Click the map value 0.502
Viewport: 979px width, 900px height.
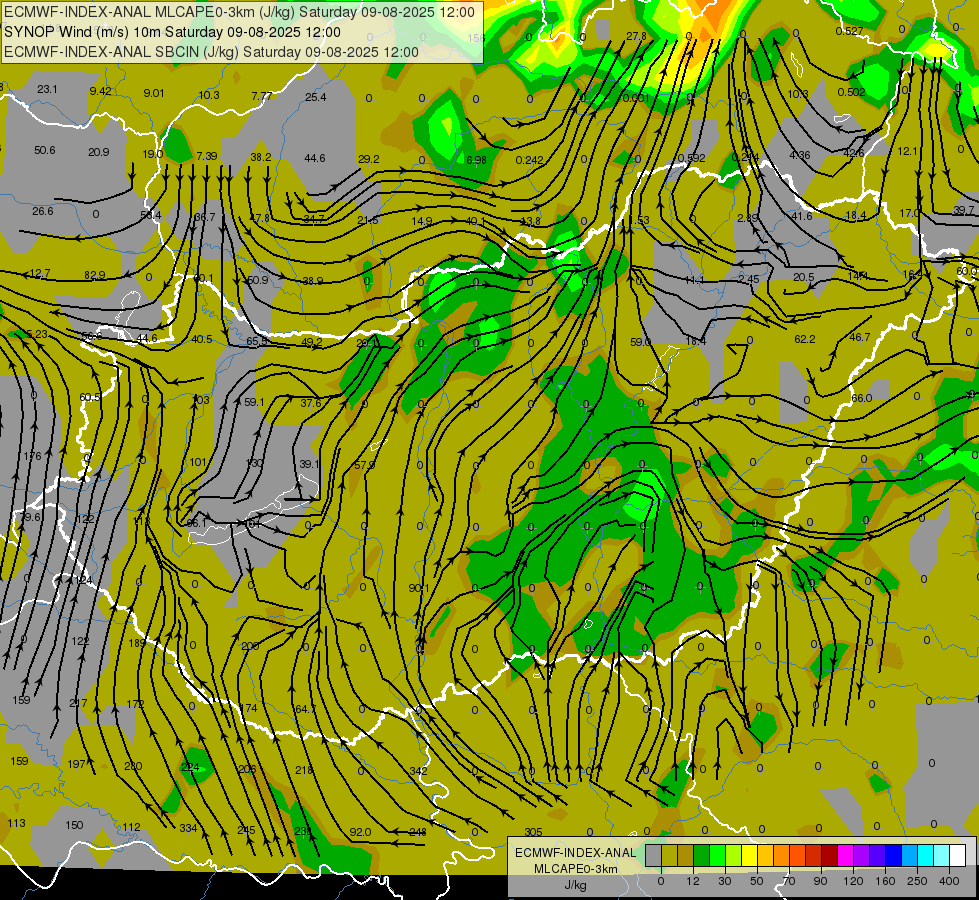pyautogui.click(x=851, y=92)
